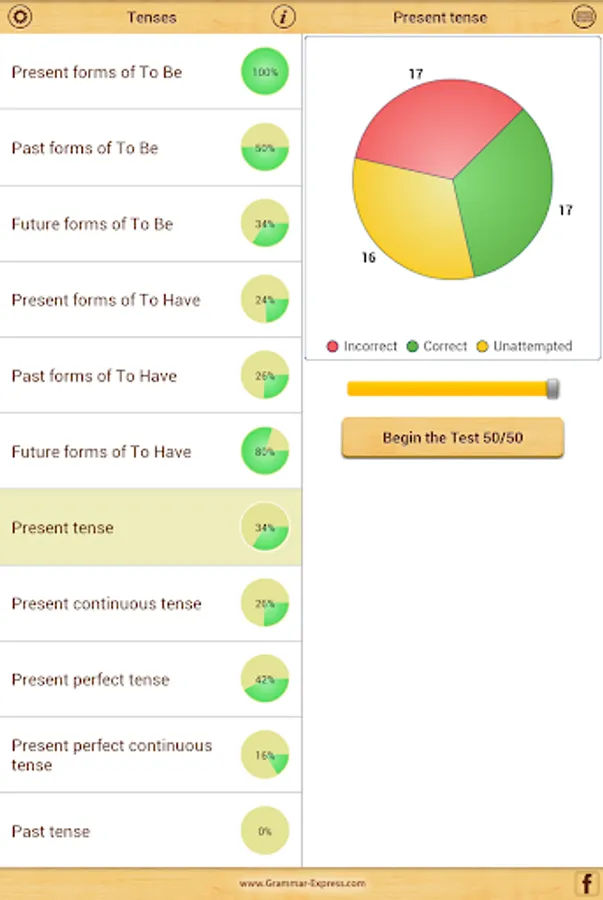
Task: Select Future forms of To Be
Action: point(92,224)
